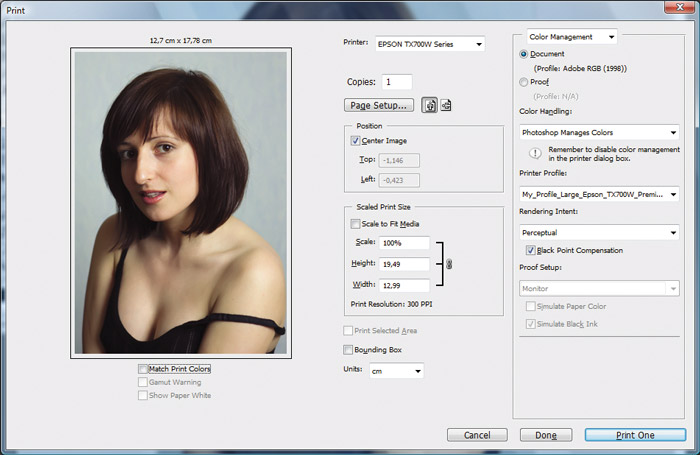Image resolution: width=700 pixels, height=455 pixels.
Task: Select portrait paper orientation icon
Action: point(430,104)
